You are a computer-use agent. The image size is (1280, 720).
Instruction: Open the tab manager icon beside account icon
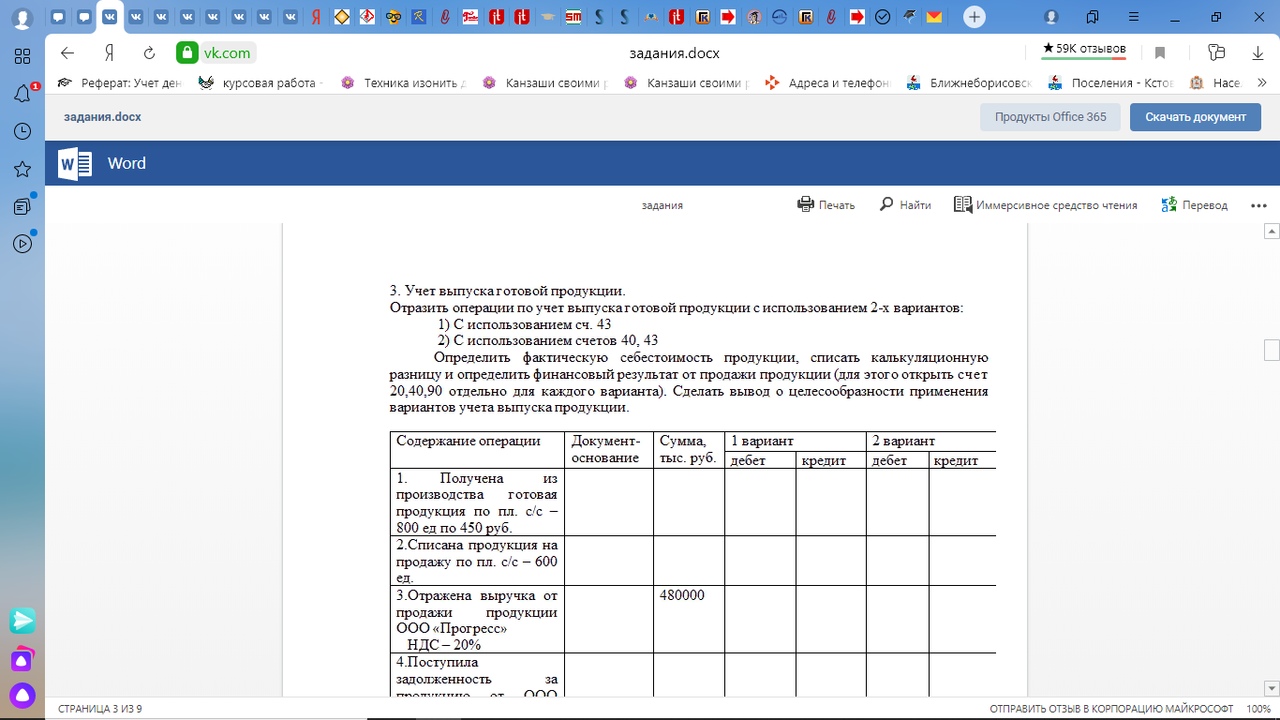(1093, 17)
